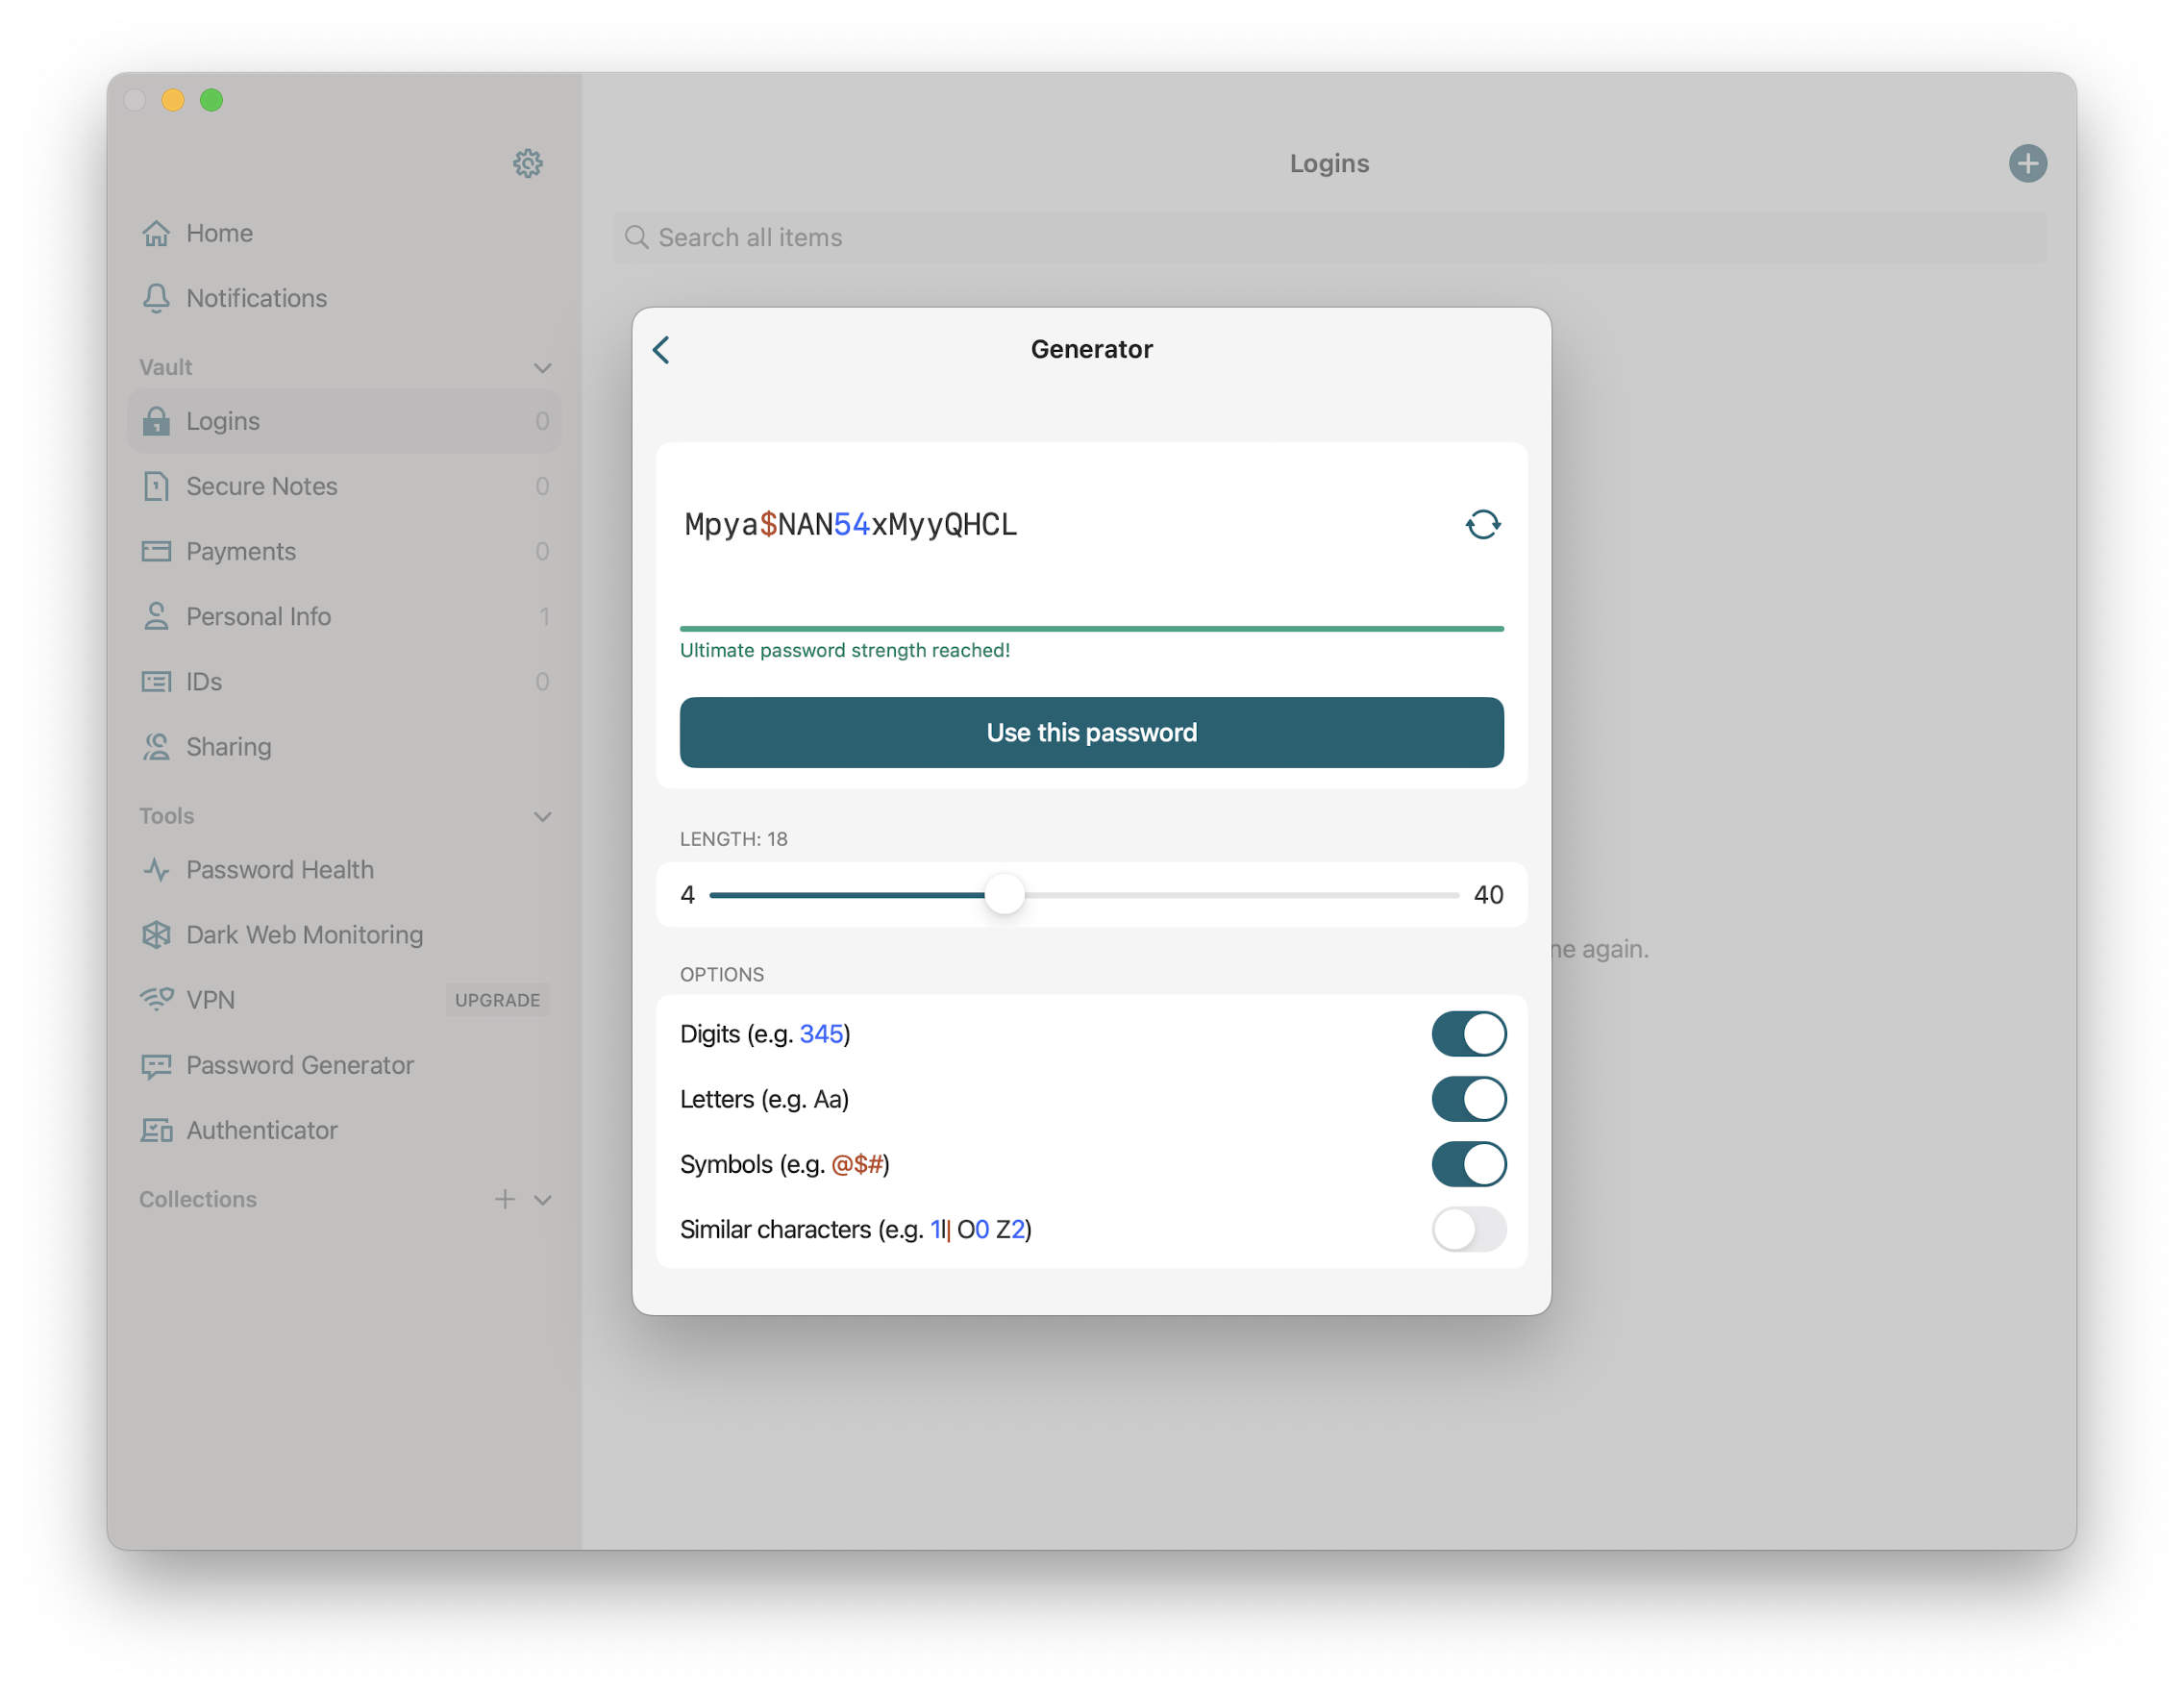This screenshot has width=2184, height=1692.
Task: Add a new collection with plus icon
Action: (505, 1198)
